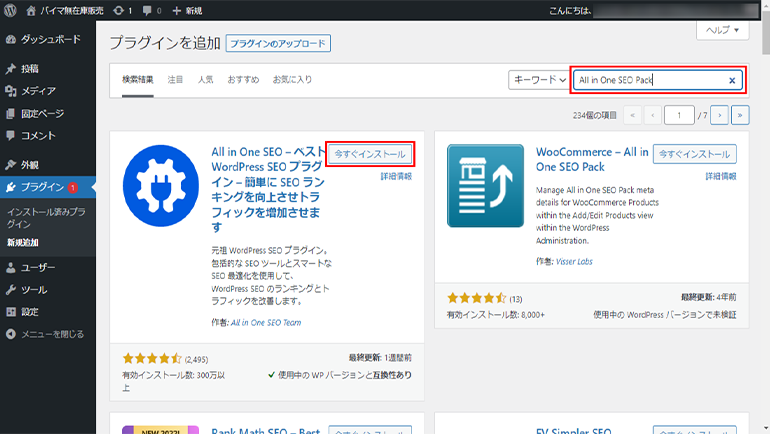The width and height of the screenshot is (770, 434).
Task: Click the WooCommerce All in One SEO Pack icon
Action: [x=486, y=186]
